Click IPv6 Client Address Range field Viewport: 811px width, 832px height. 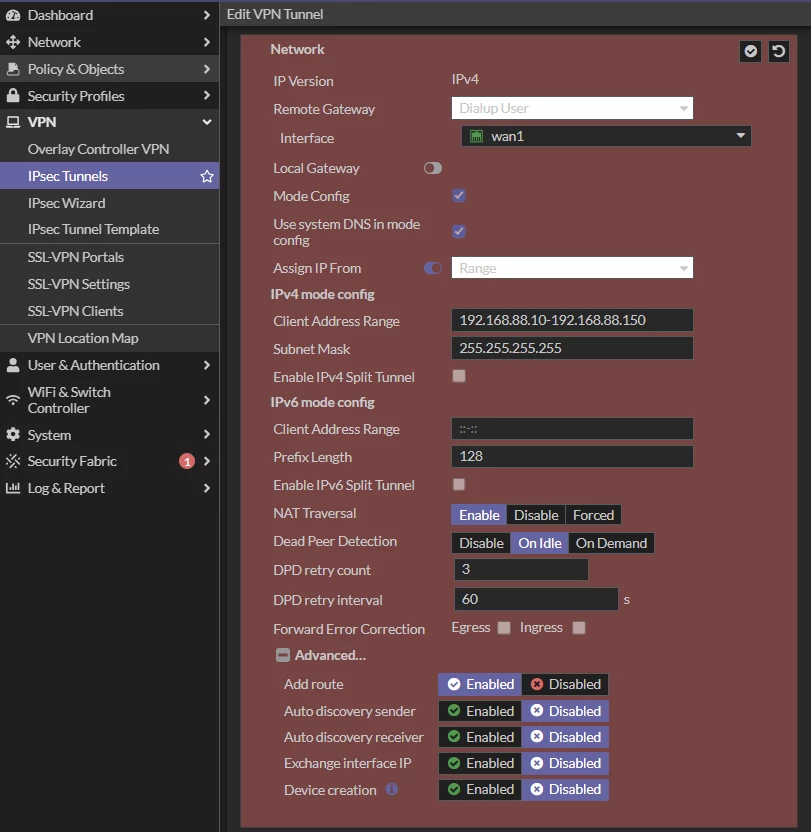point(572,429)
